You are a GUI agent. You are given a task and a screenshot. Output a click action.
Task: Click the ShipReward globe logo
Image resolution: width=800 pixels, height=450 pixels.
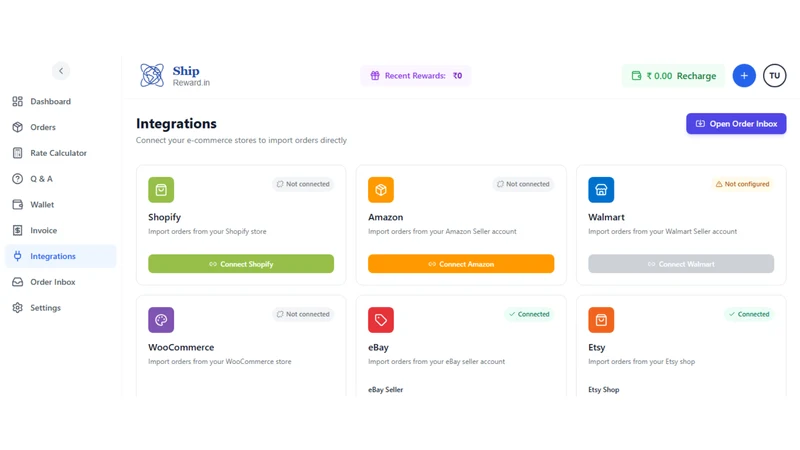(x=152, y=76)
